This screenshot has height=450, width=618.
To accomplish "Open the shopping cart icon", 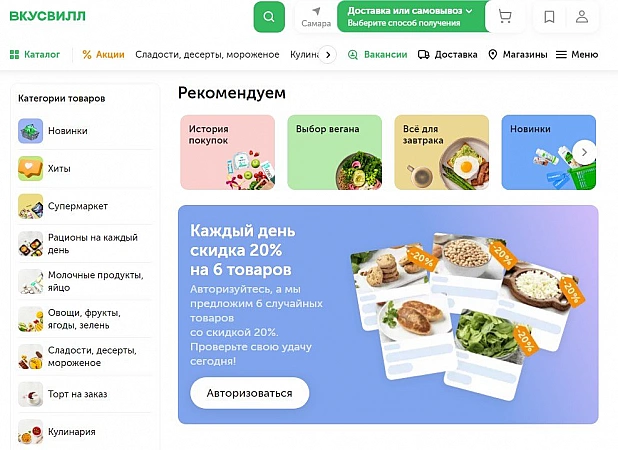I will pyautogui.click(x=504, y=17).
